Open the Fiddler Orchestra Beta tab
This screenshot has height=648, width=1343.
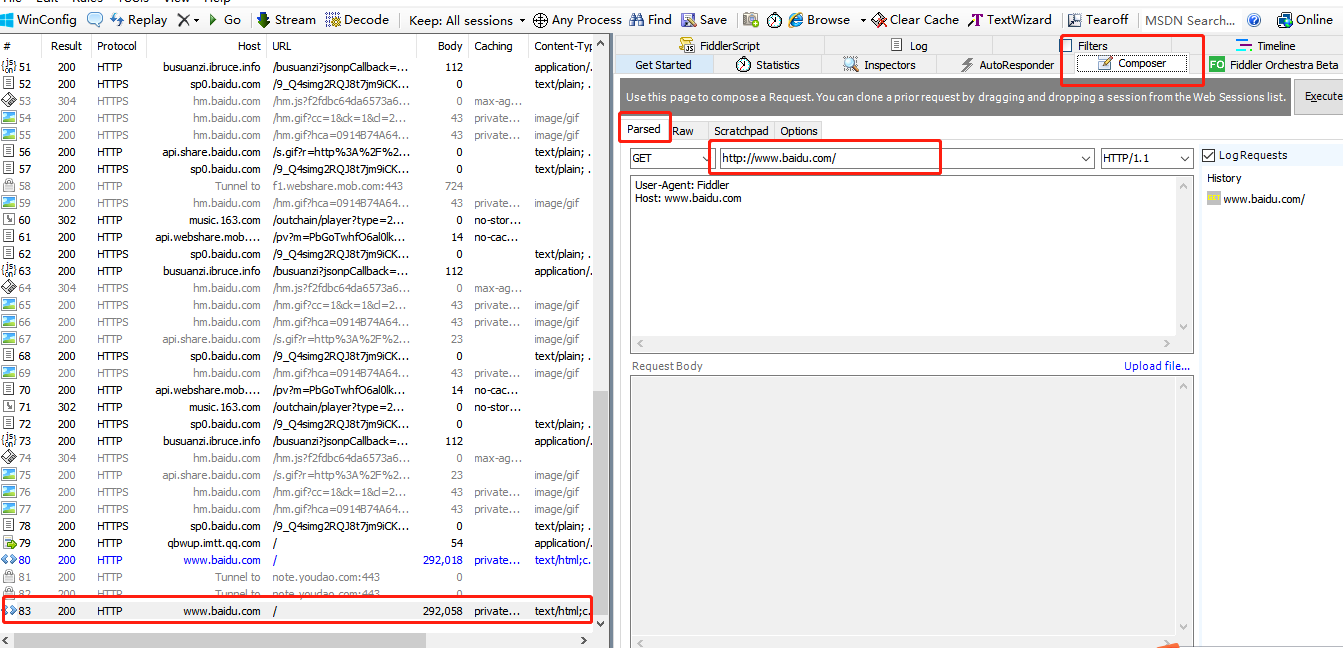click(x=1273, y=65)
